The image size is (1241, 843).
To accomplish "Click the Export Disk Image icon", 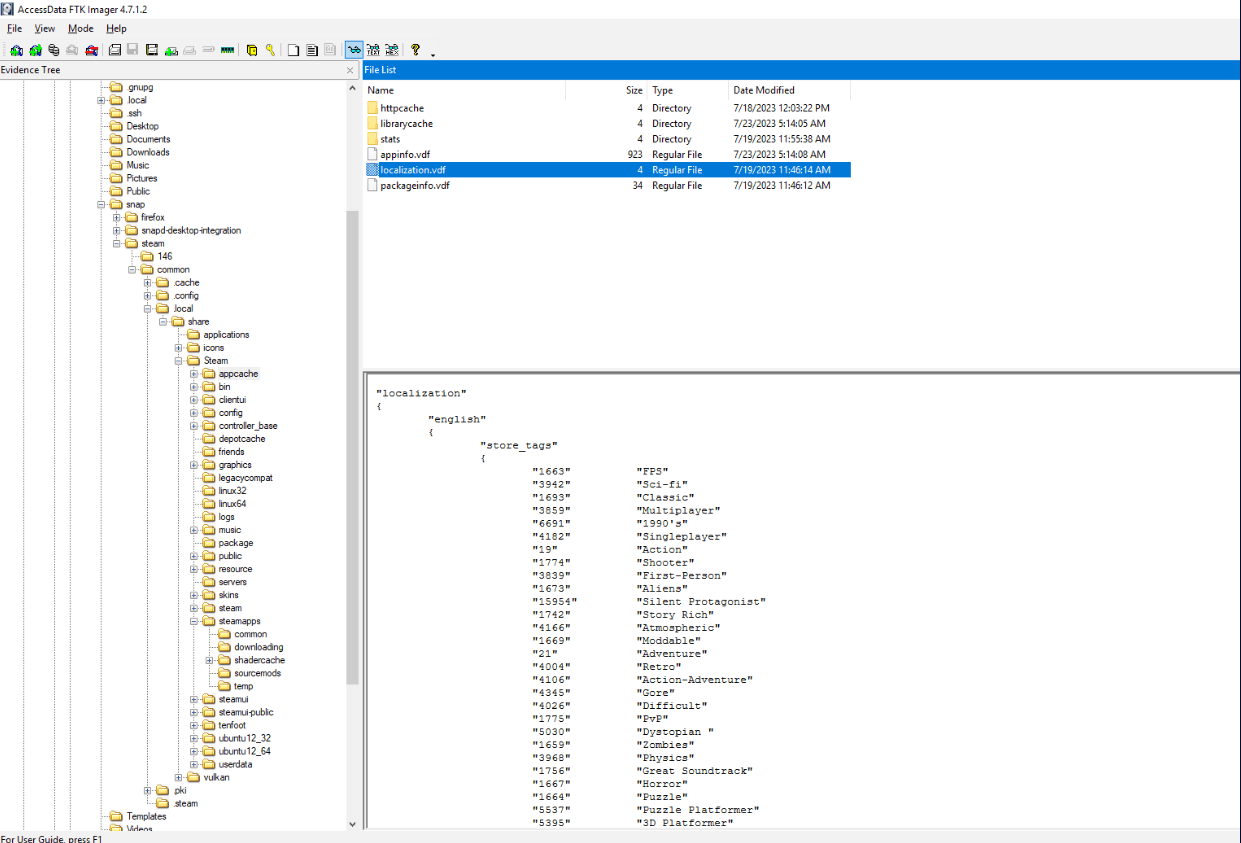I will [133, 50].
